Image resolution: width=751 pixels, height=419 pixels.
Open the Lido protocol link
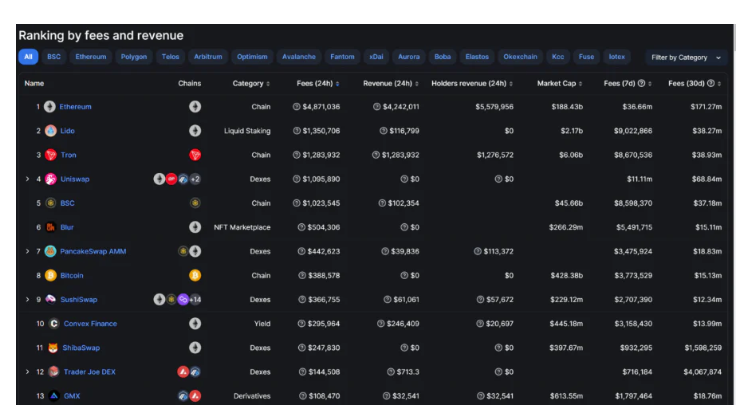(x=67, y=131)
